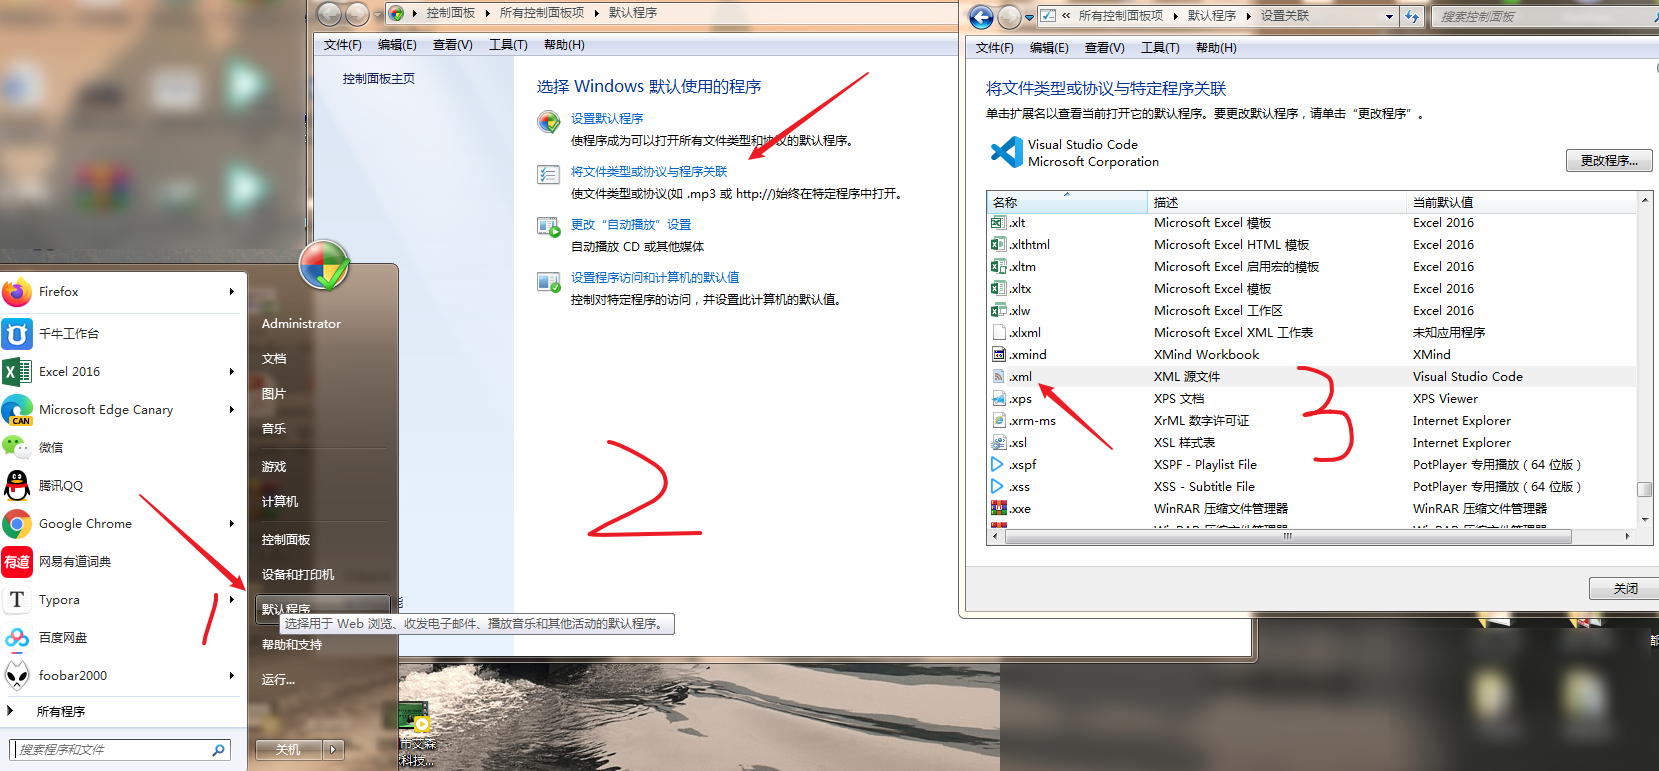Select the .xml row using Visual Studio Code
Image resolution: width=1659 pixels, height=771 pixels.
click(1311, 377)
